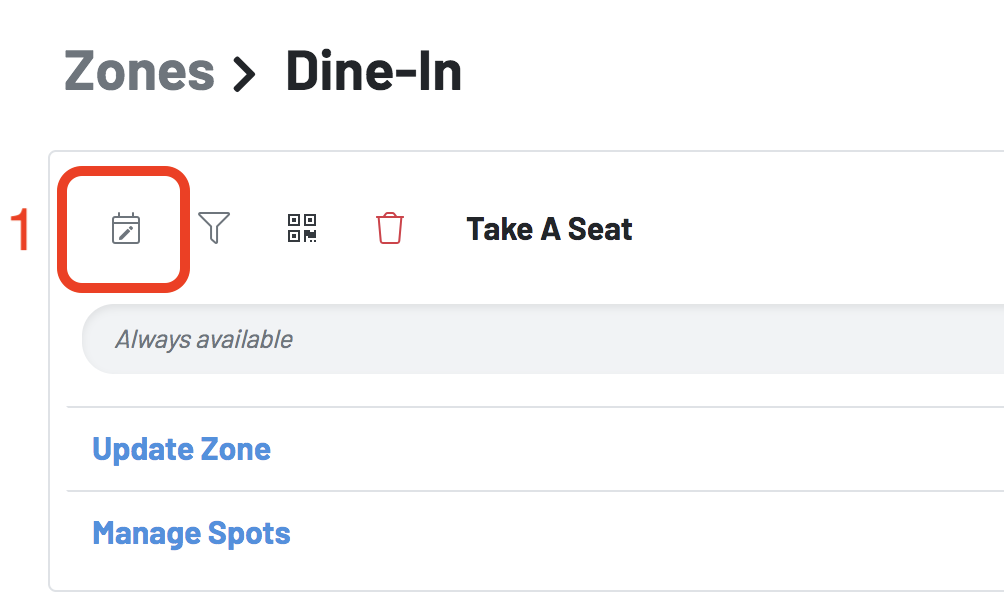Select the Dine-In page heading
The height and width of the screenshot is (616, 1004).
[x=373, y=71]
